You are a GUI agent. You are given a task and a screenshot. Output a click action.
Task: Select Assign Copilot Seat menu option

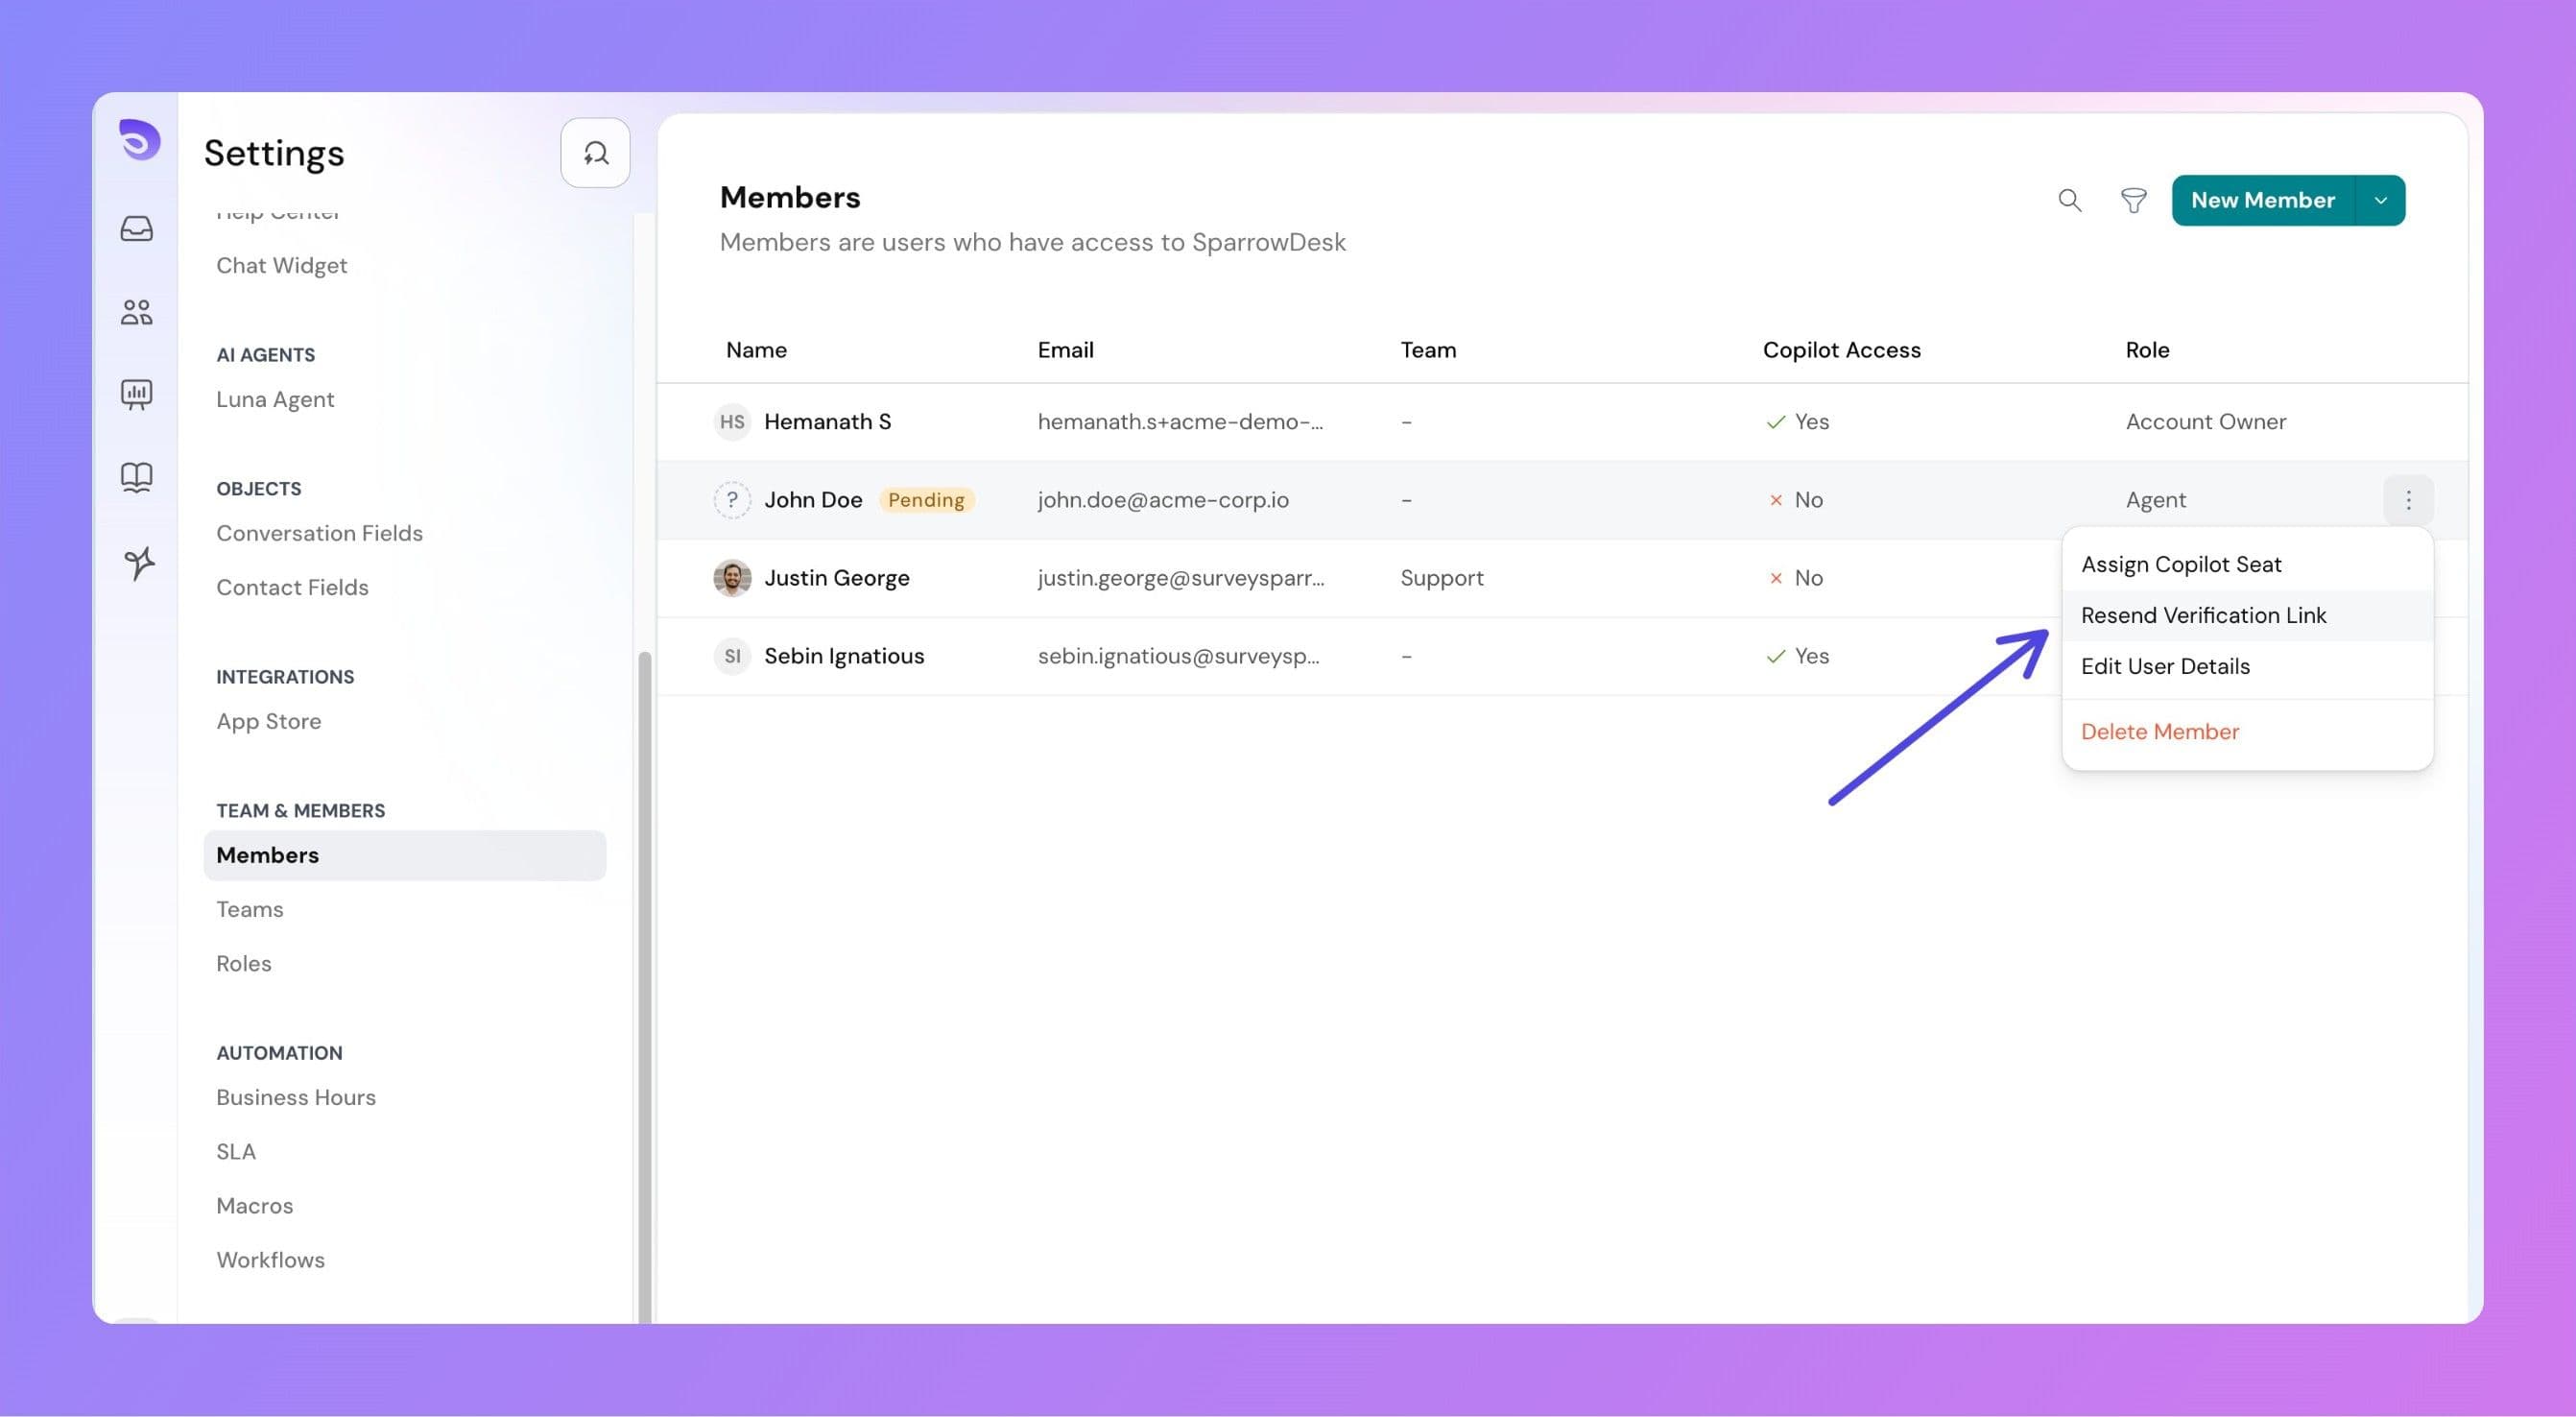(x=2180, y=564)
